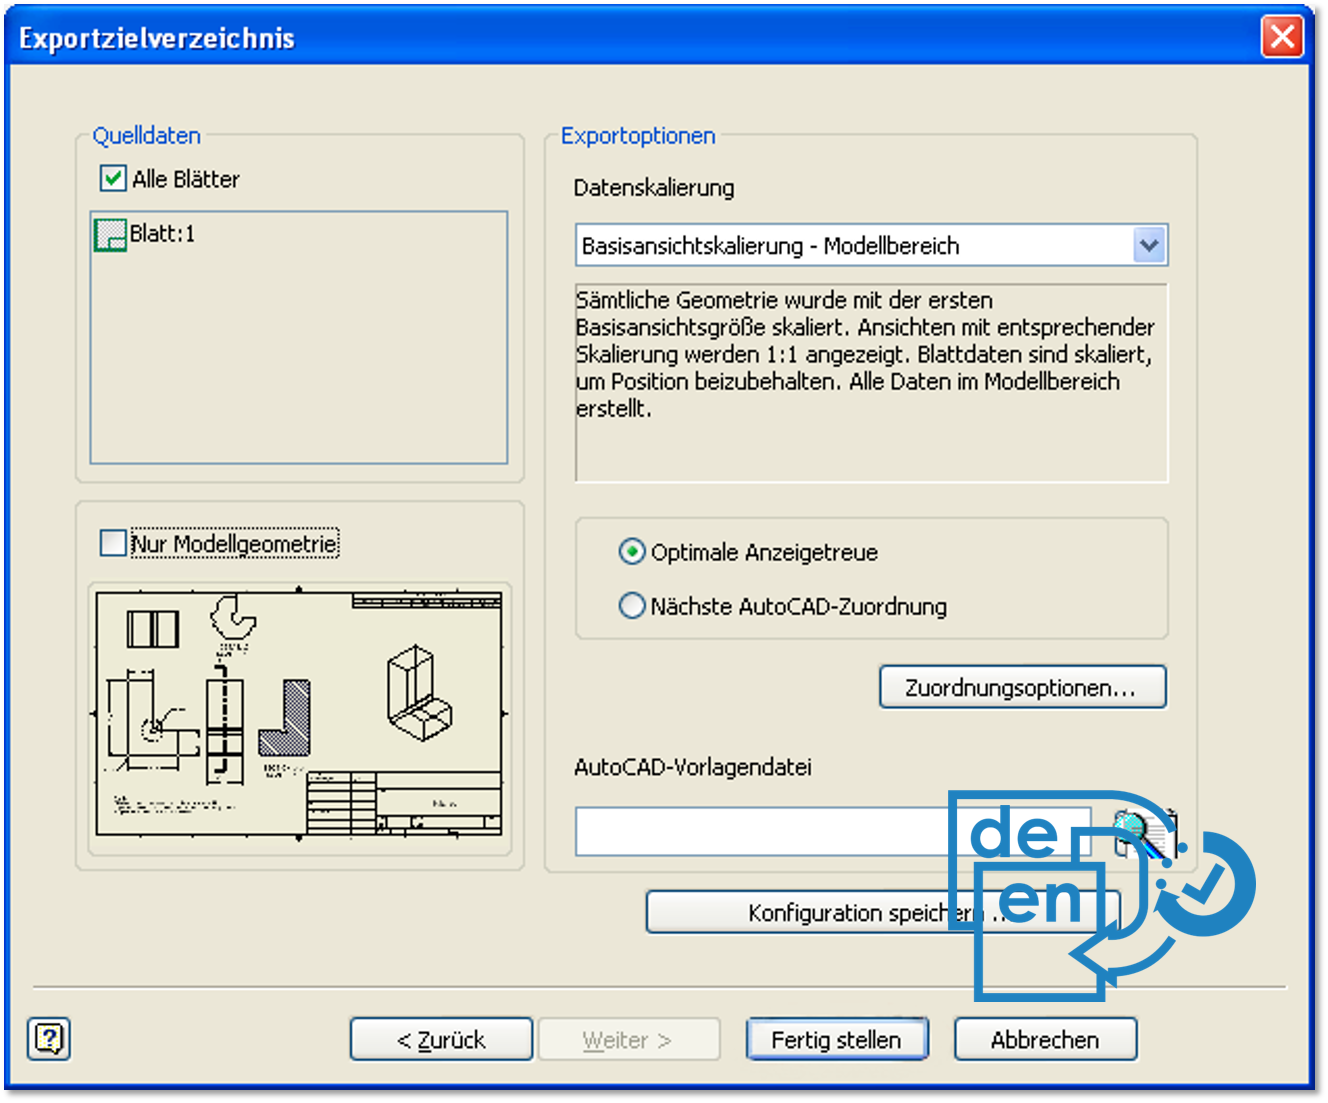The width and height of the screenshot is (1328, 1103).
Task: Select the Optimale Anzeigetreue radio button
Action: coord(632,552)
